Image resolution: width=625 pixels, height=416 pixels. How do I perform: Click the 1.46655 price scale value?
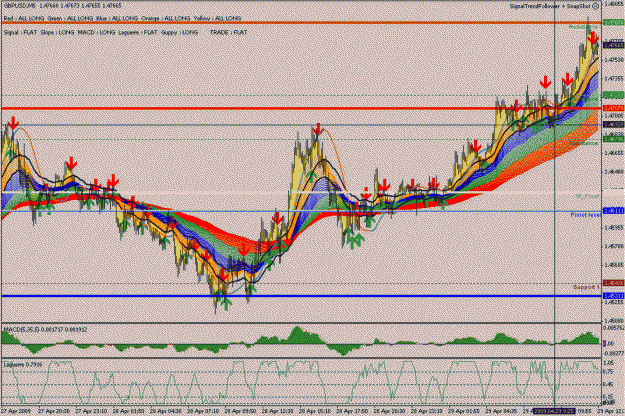pyautogui.click(x=614, y=153)
